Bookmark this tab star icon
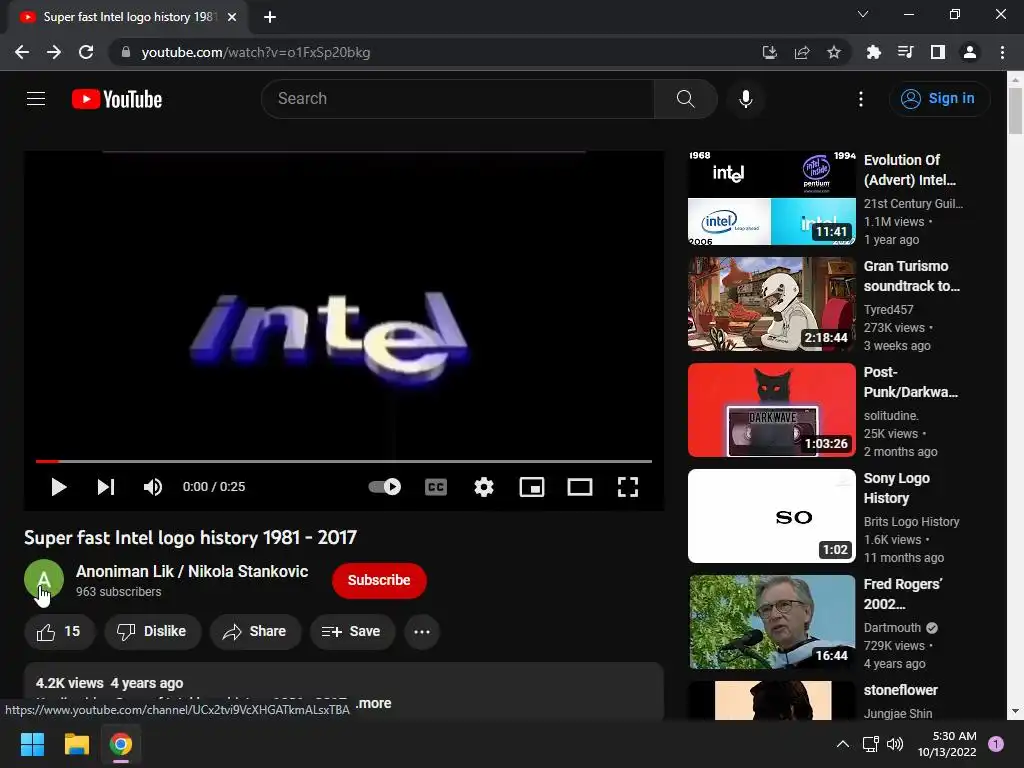Image resolution: width=1024 pixels, height=768 pixels. [834, 52]
